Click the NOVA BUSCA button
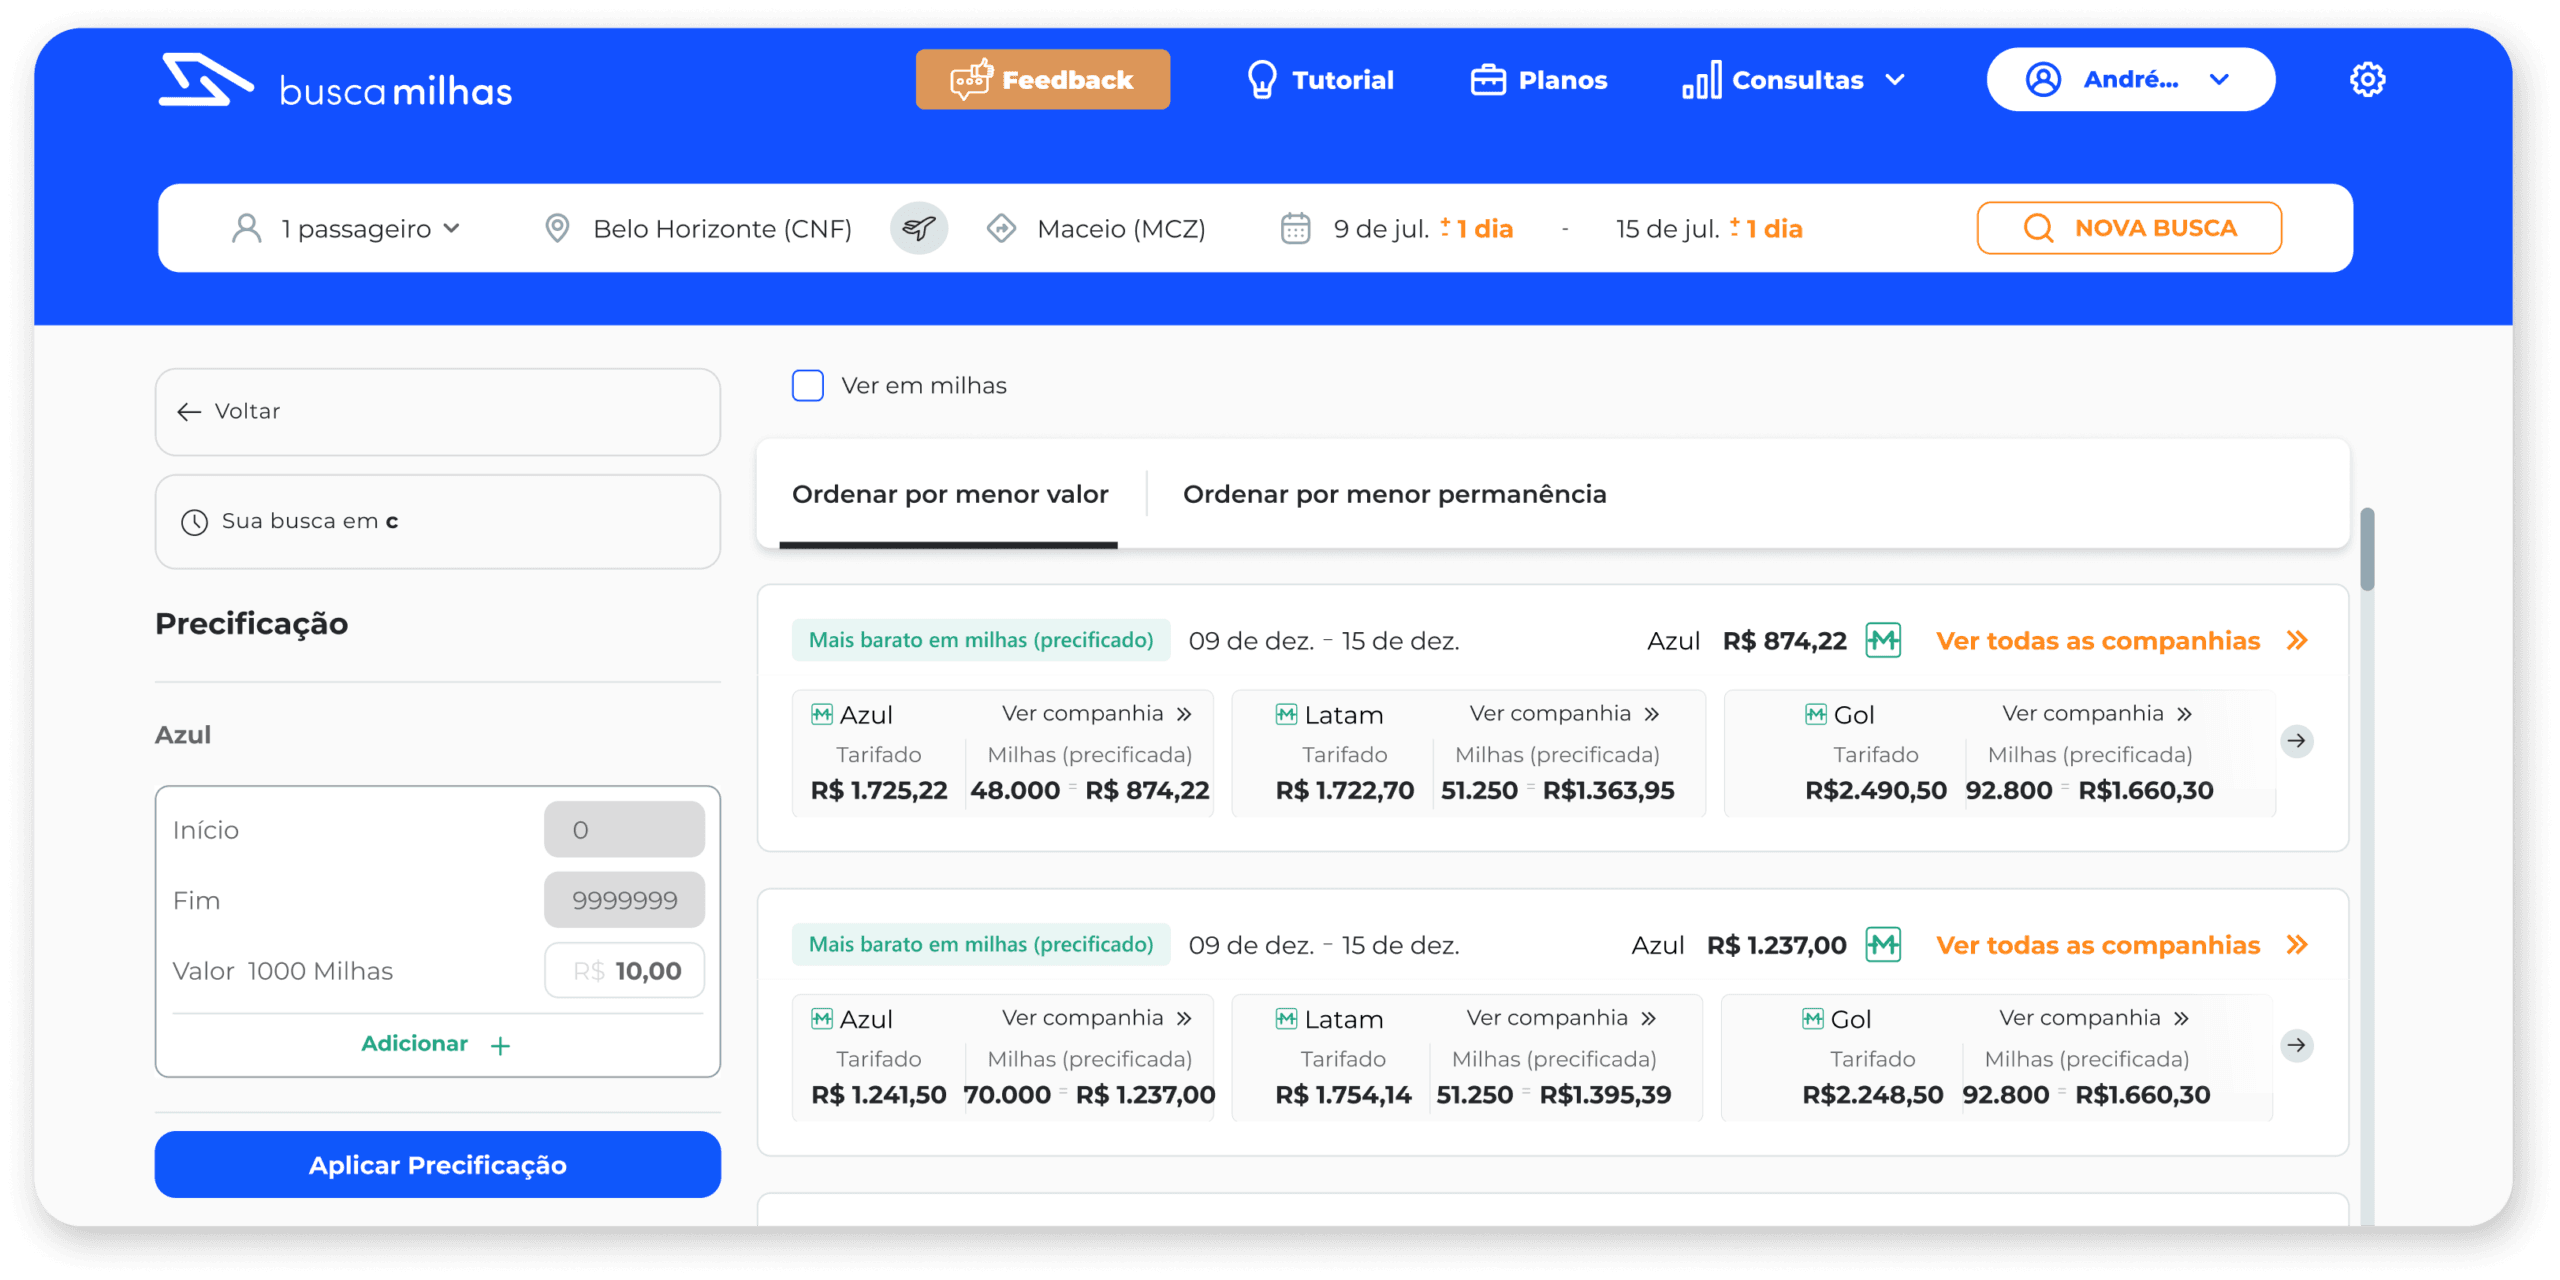2560x1280 pixels. click(x=2128, y=229)
